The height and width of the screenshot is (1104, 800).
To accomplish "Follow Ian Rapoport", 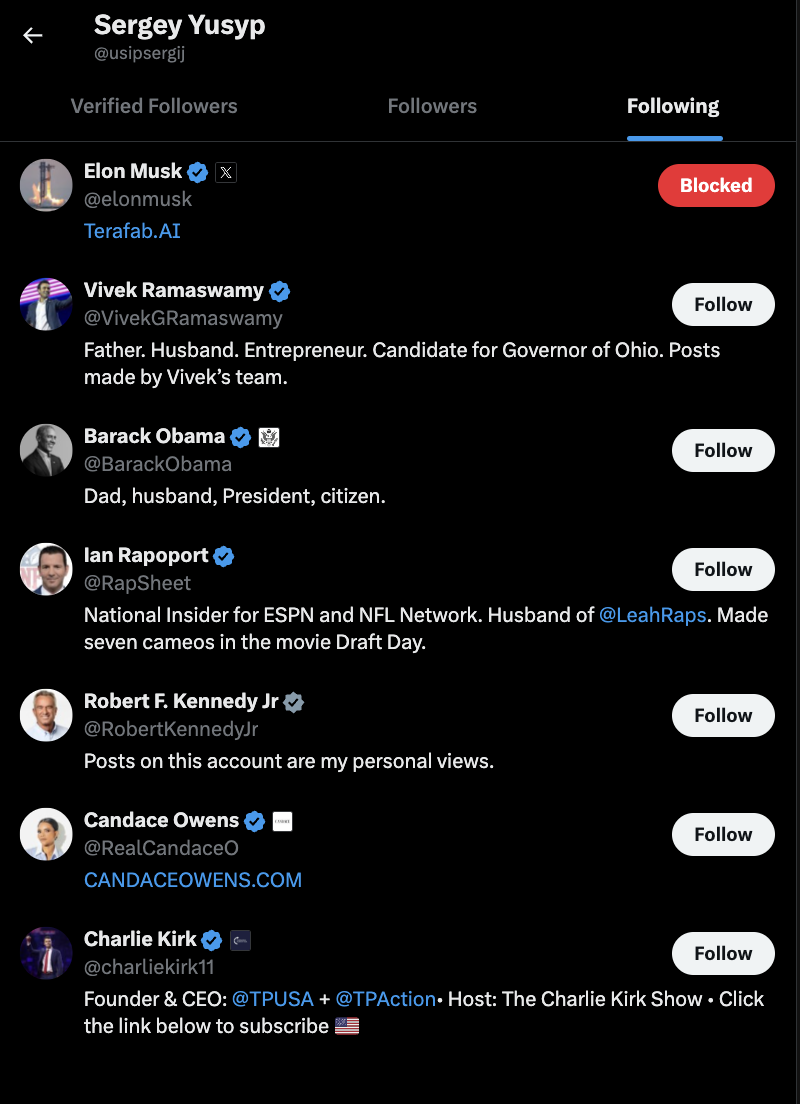I will [723, 569].
